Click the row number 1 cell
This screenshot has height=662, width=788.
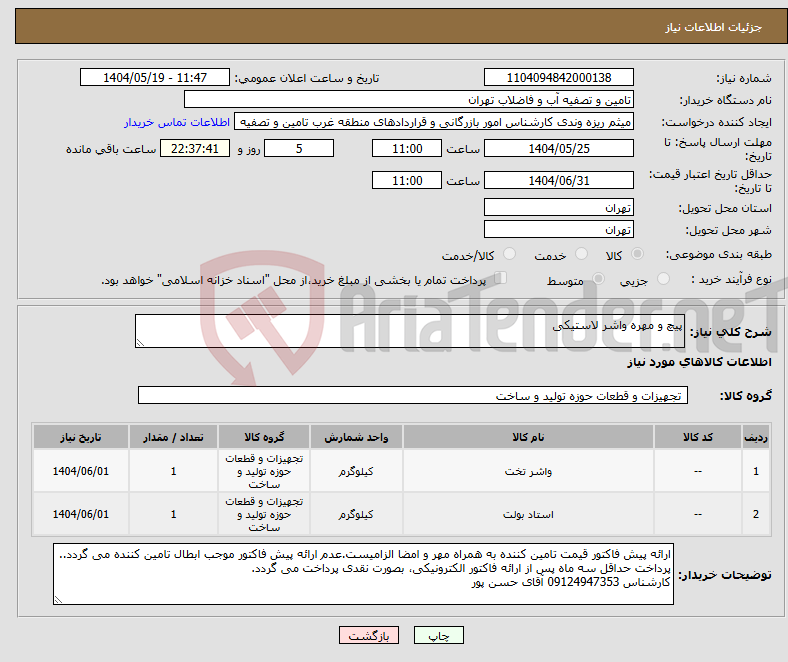(756, 471)
